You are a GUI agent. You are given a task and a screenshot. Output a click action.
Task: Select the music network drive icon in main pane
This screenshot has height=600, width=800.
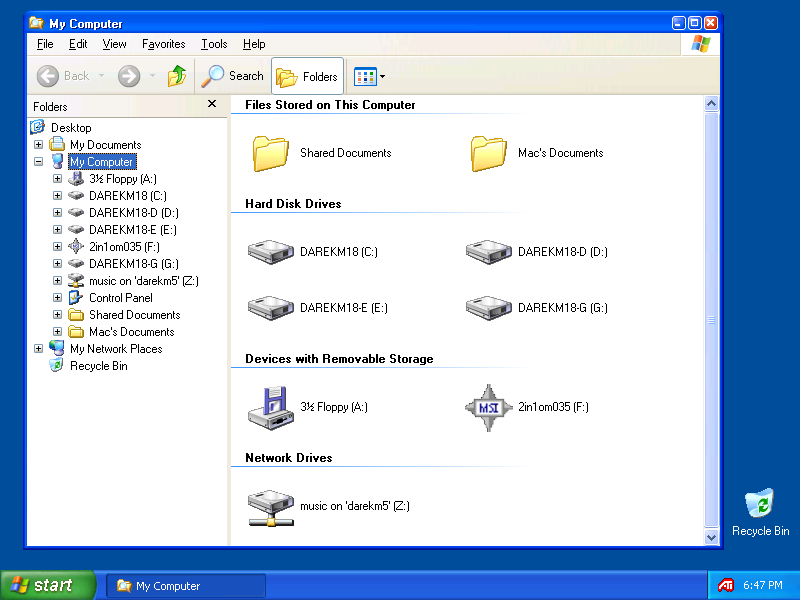point(271,507)
